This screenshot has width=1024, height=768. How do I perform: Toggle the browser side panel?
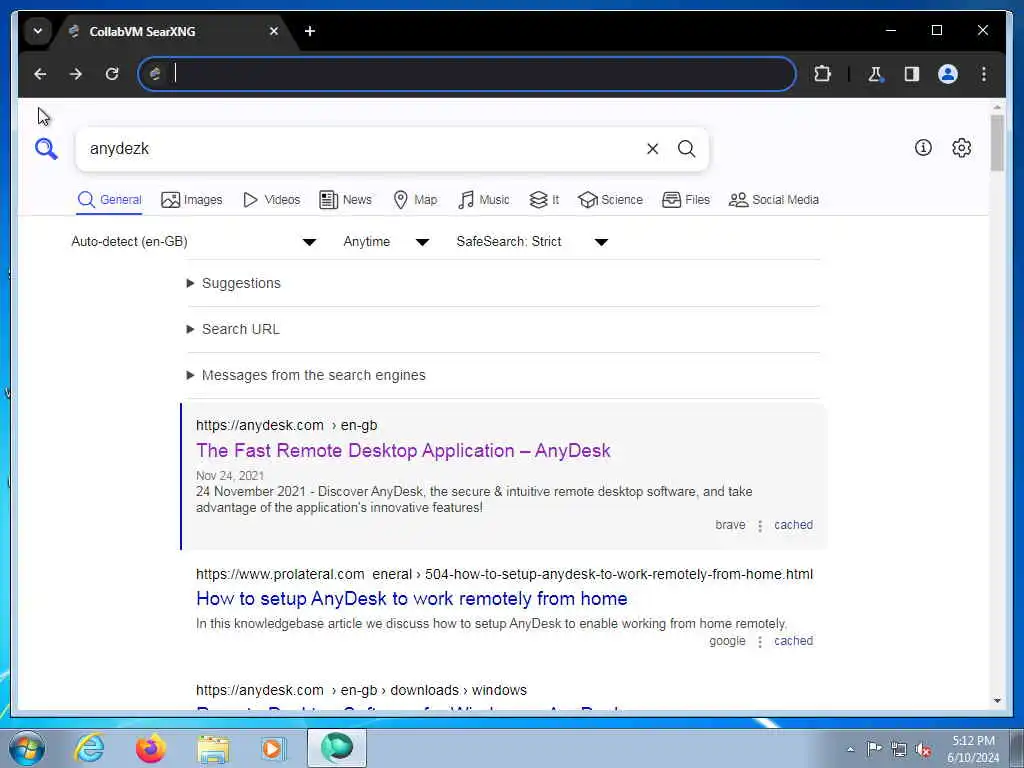[x=912, y=74]
